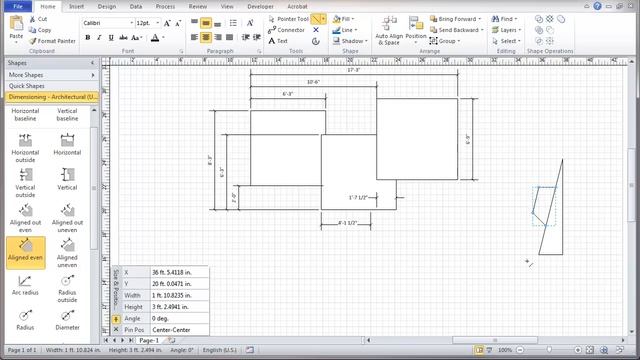Select the Connector tool
The width and height of the screenshot is (640, 360).
tap(286, 30)
